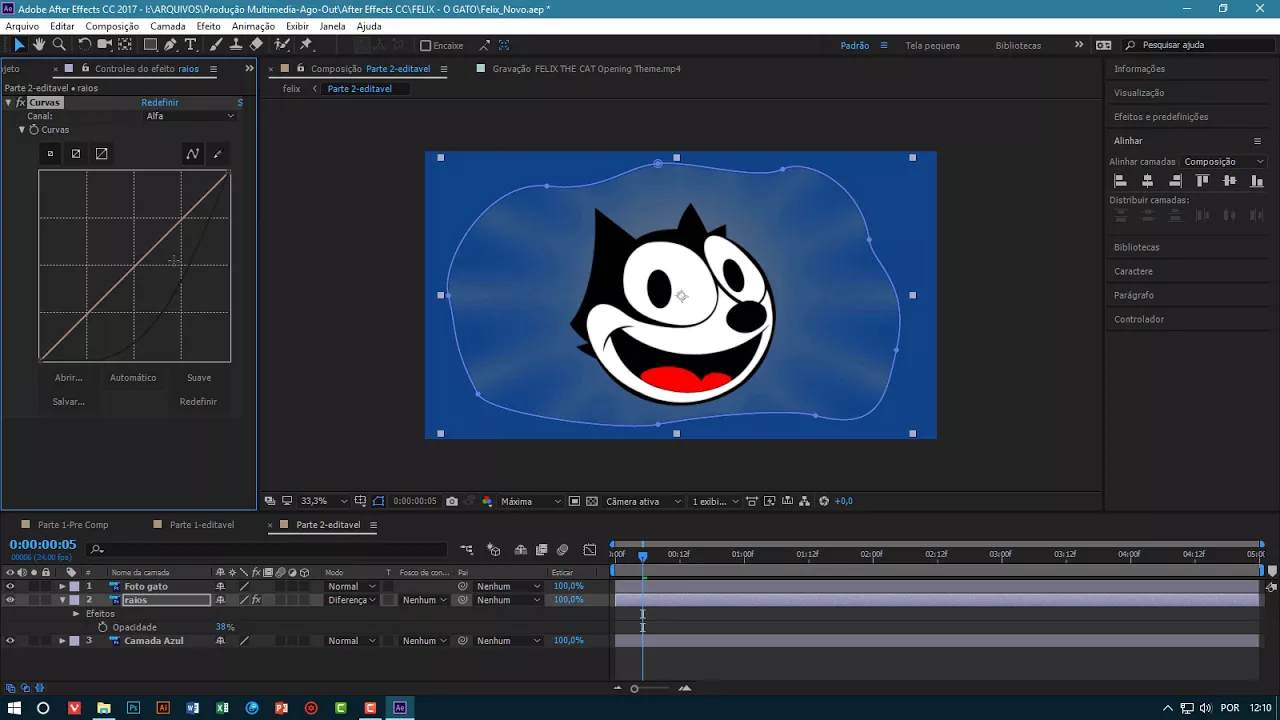This screenshot has width=1280, height=720.
Task: Enable Frame Blending timeline button
Action: point(541,550)
